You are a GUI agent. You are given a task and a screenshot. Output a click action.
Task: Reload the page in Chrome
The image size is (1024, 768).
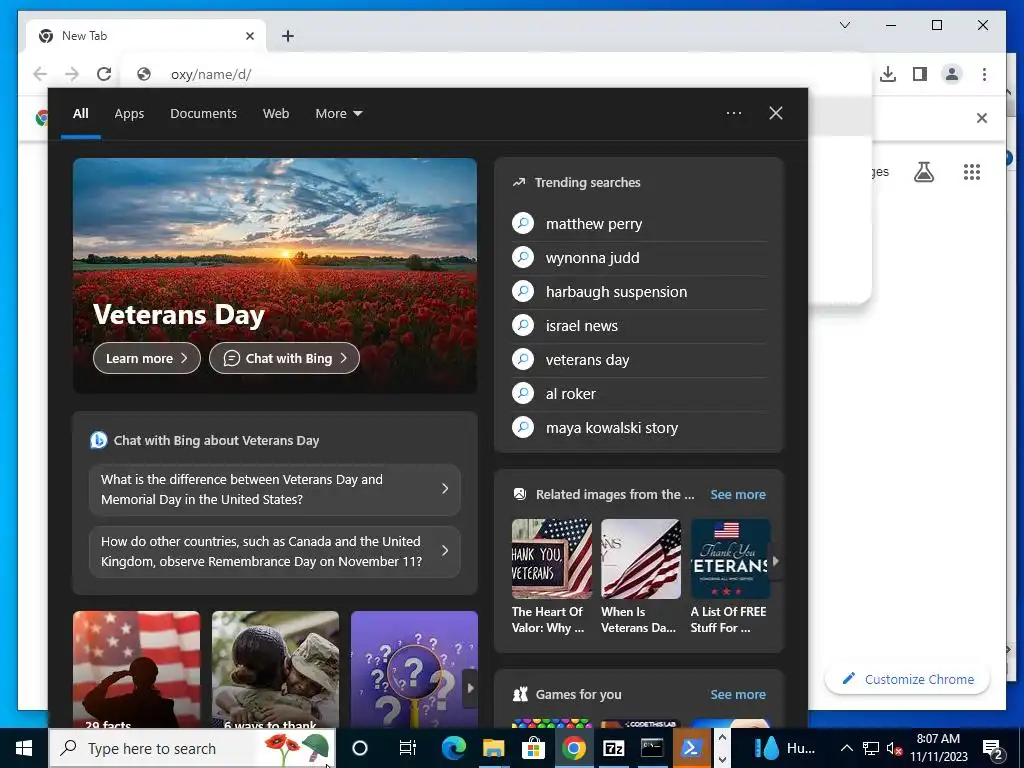[x=104, y=74]
